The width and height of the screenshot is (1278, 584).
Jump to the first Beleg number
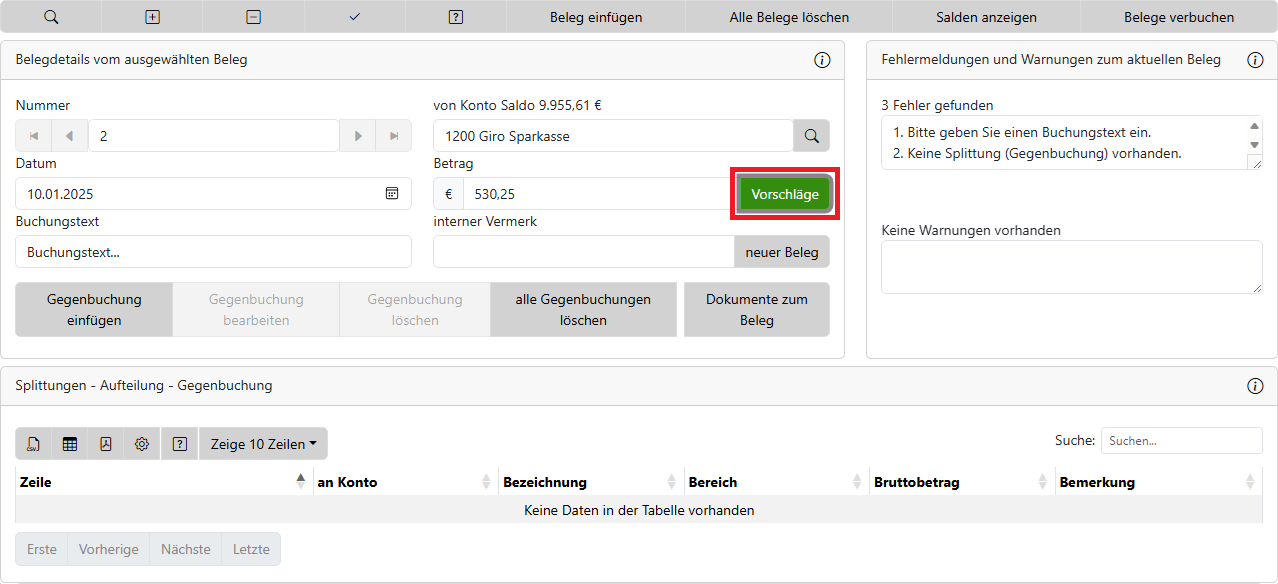pos(34,136)
